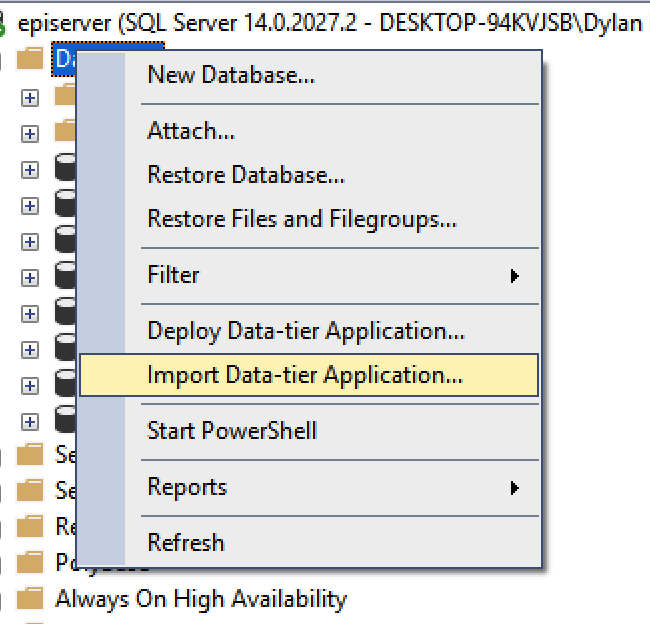Click the first database cylinder icon
The height and width of the screenshot is (624, 650).
click(x=65, y=167)
